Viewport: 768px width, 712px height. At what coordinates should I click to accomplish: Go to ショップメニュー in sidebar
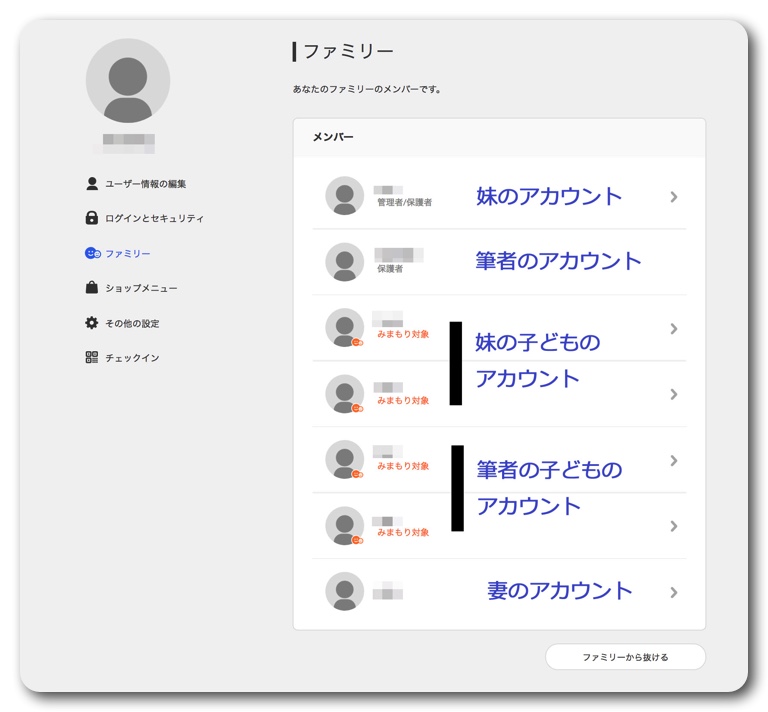[141, 288]
